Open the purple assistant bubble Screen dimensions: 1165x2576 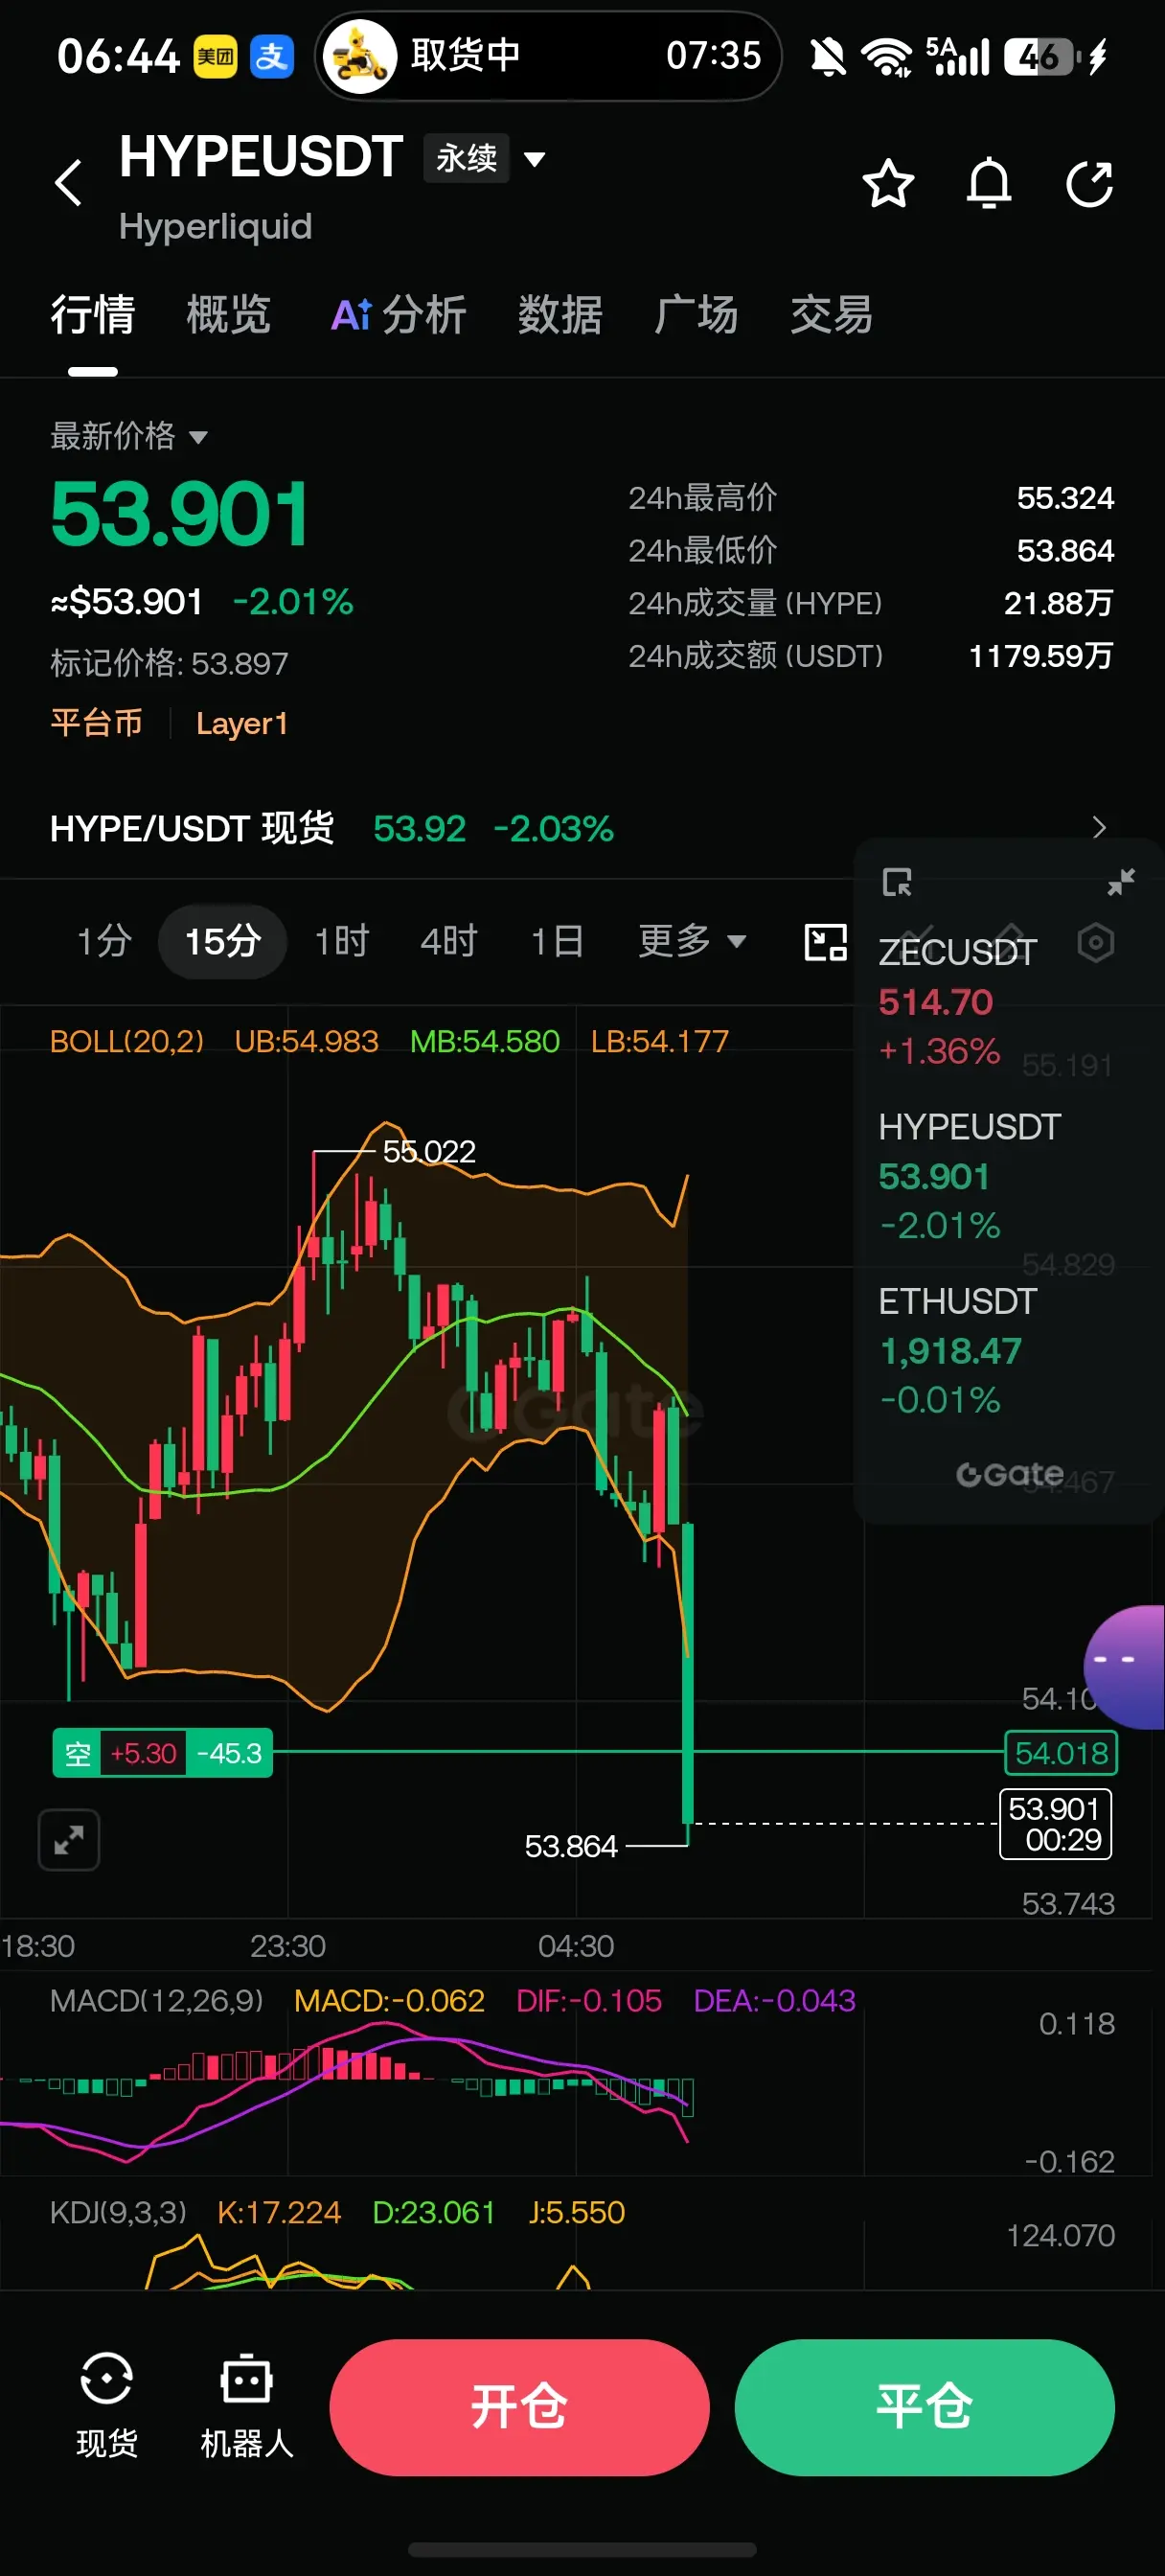1127,1667
